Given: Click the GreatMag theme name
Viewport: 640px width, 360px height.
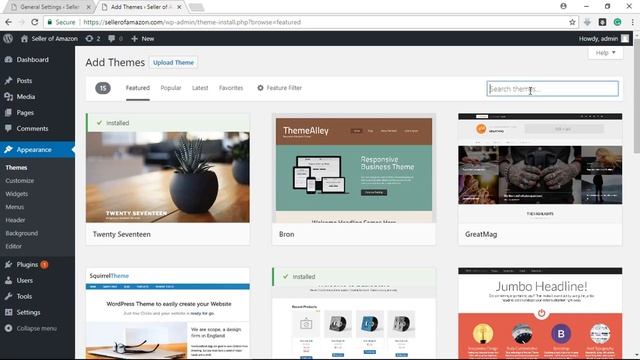Looking at the screenshot, I should [x=481, y=234].
